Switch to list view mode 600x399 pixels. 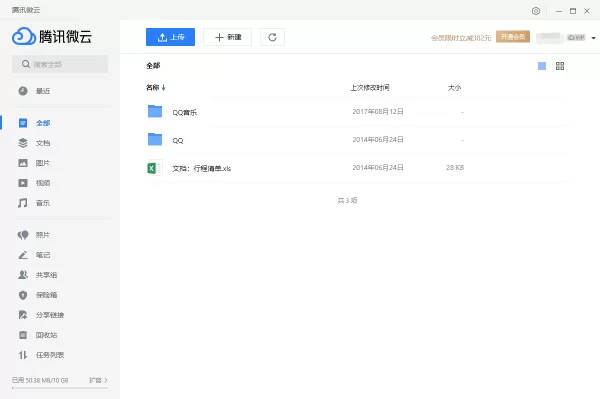(542, 66)
